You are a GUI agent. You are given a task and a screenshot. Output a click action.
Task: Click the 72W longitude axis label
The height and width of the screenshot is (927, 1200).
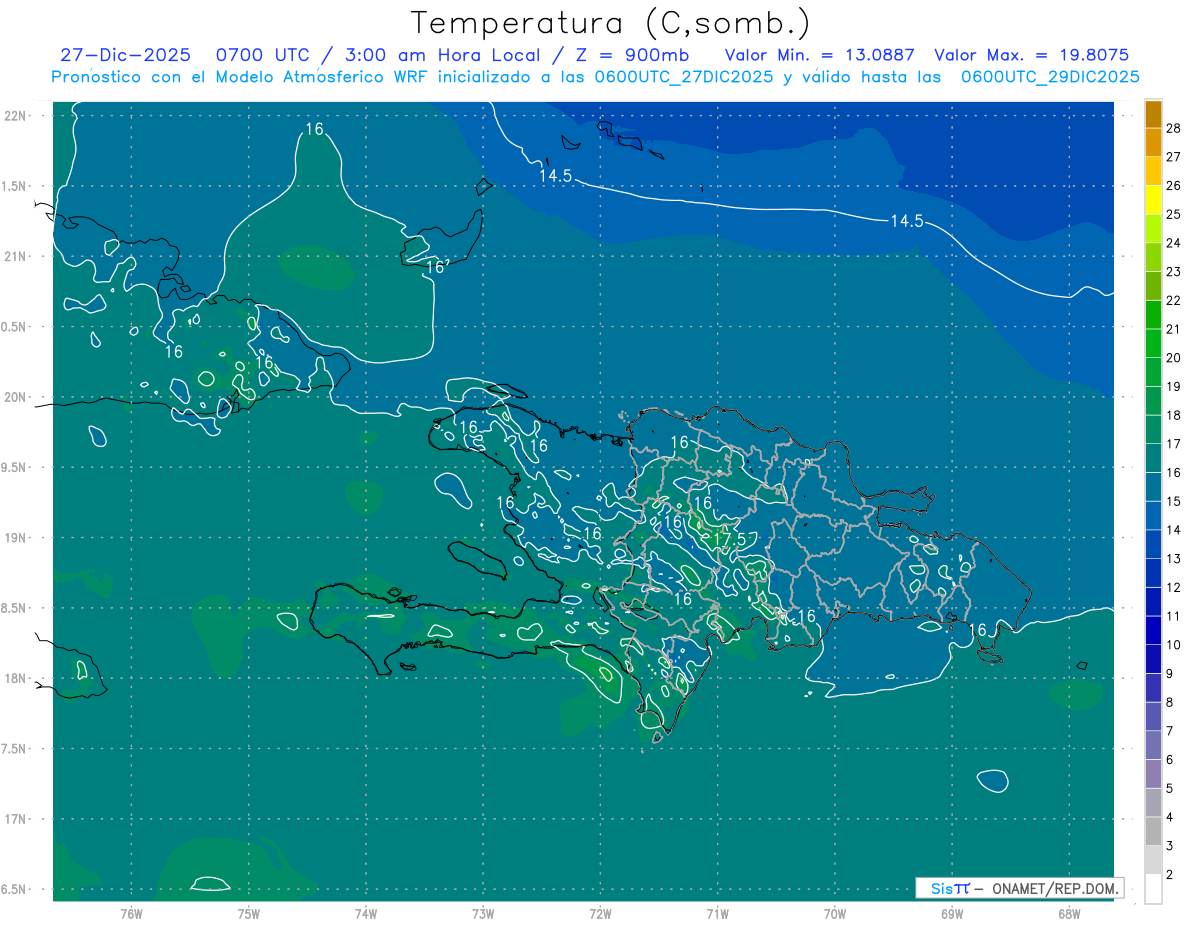pyautogui.click(x=600, y=913)
